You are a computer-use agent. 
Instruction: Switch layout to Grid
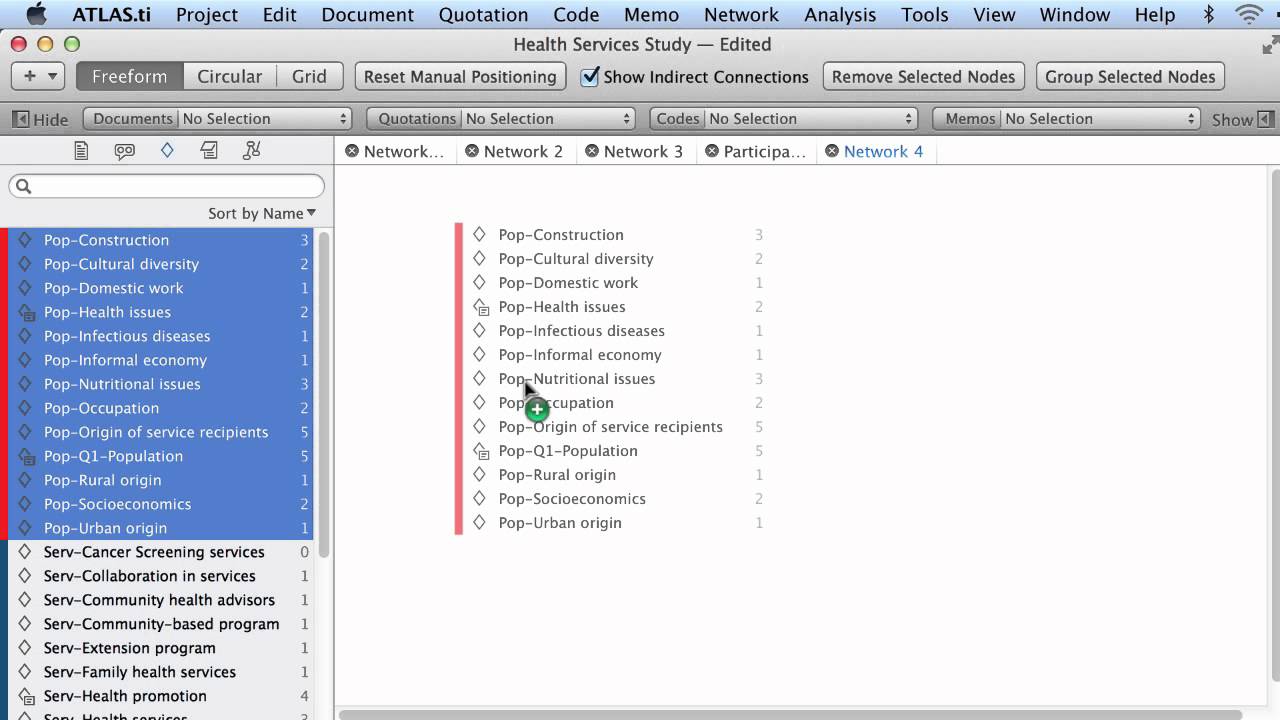[309, 76]
